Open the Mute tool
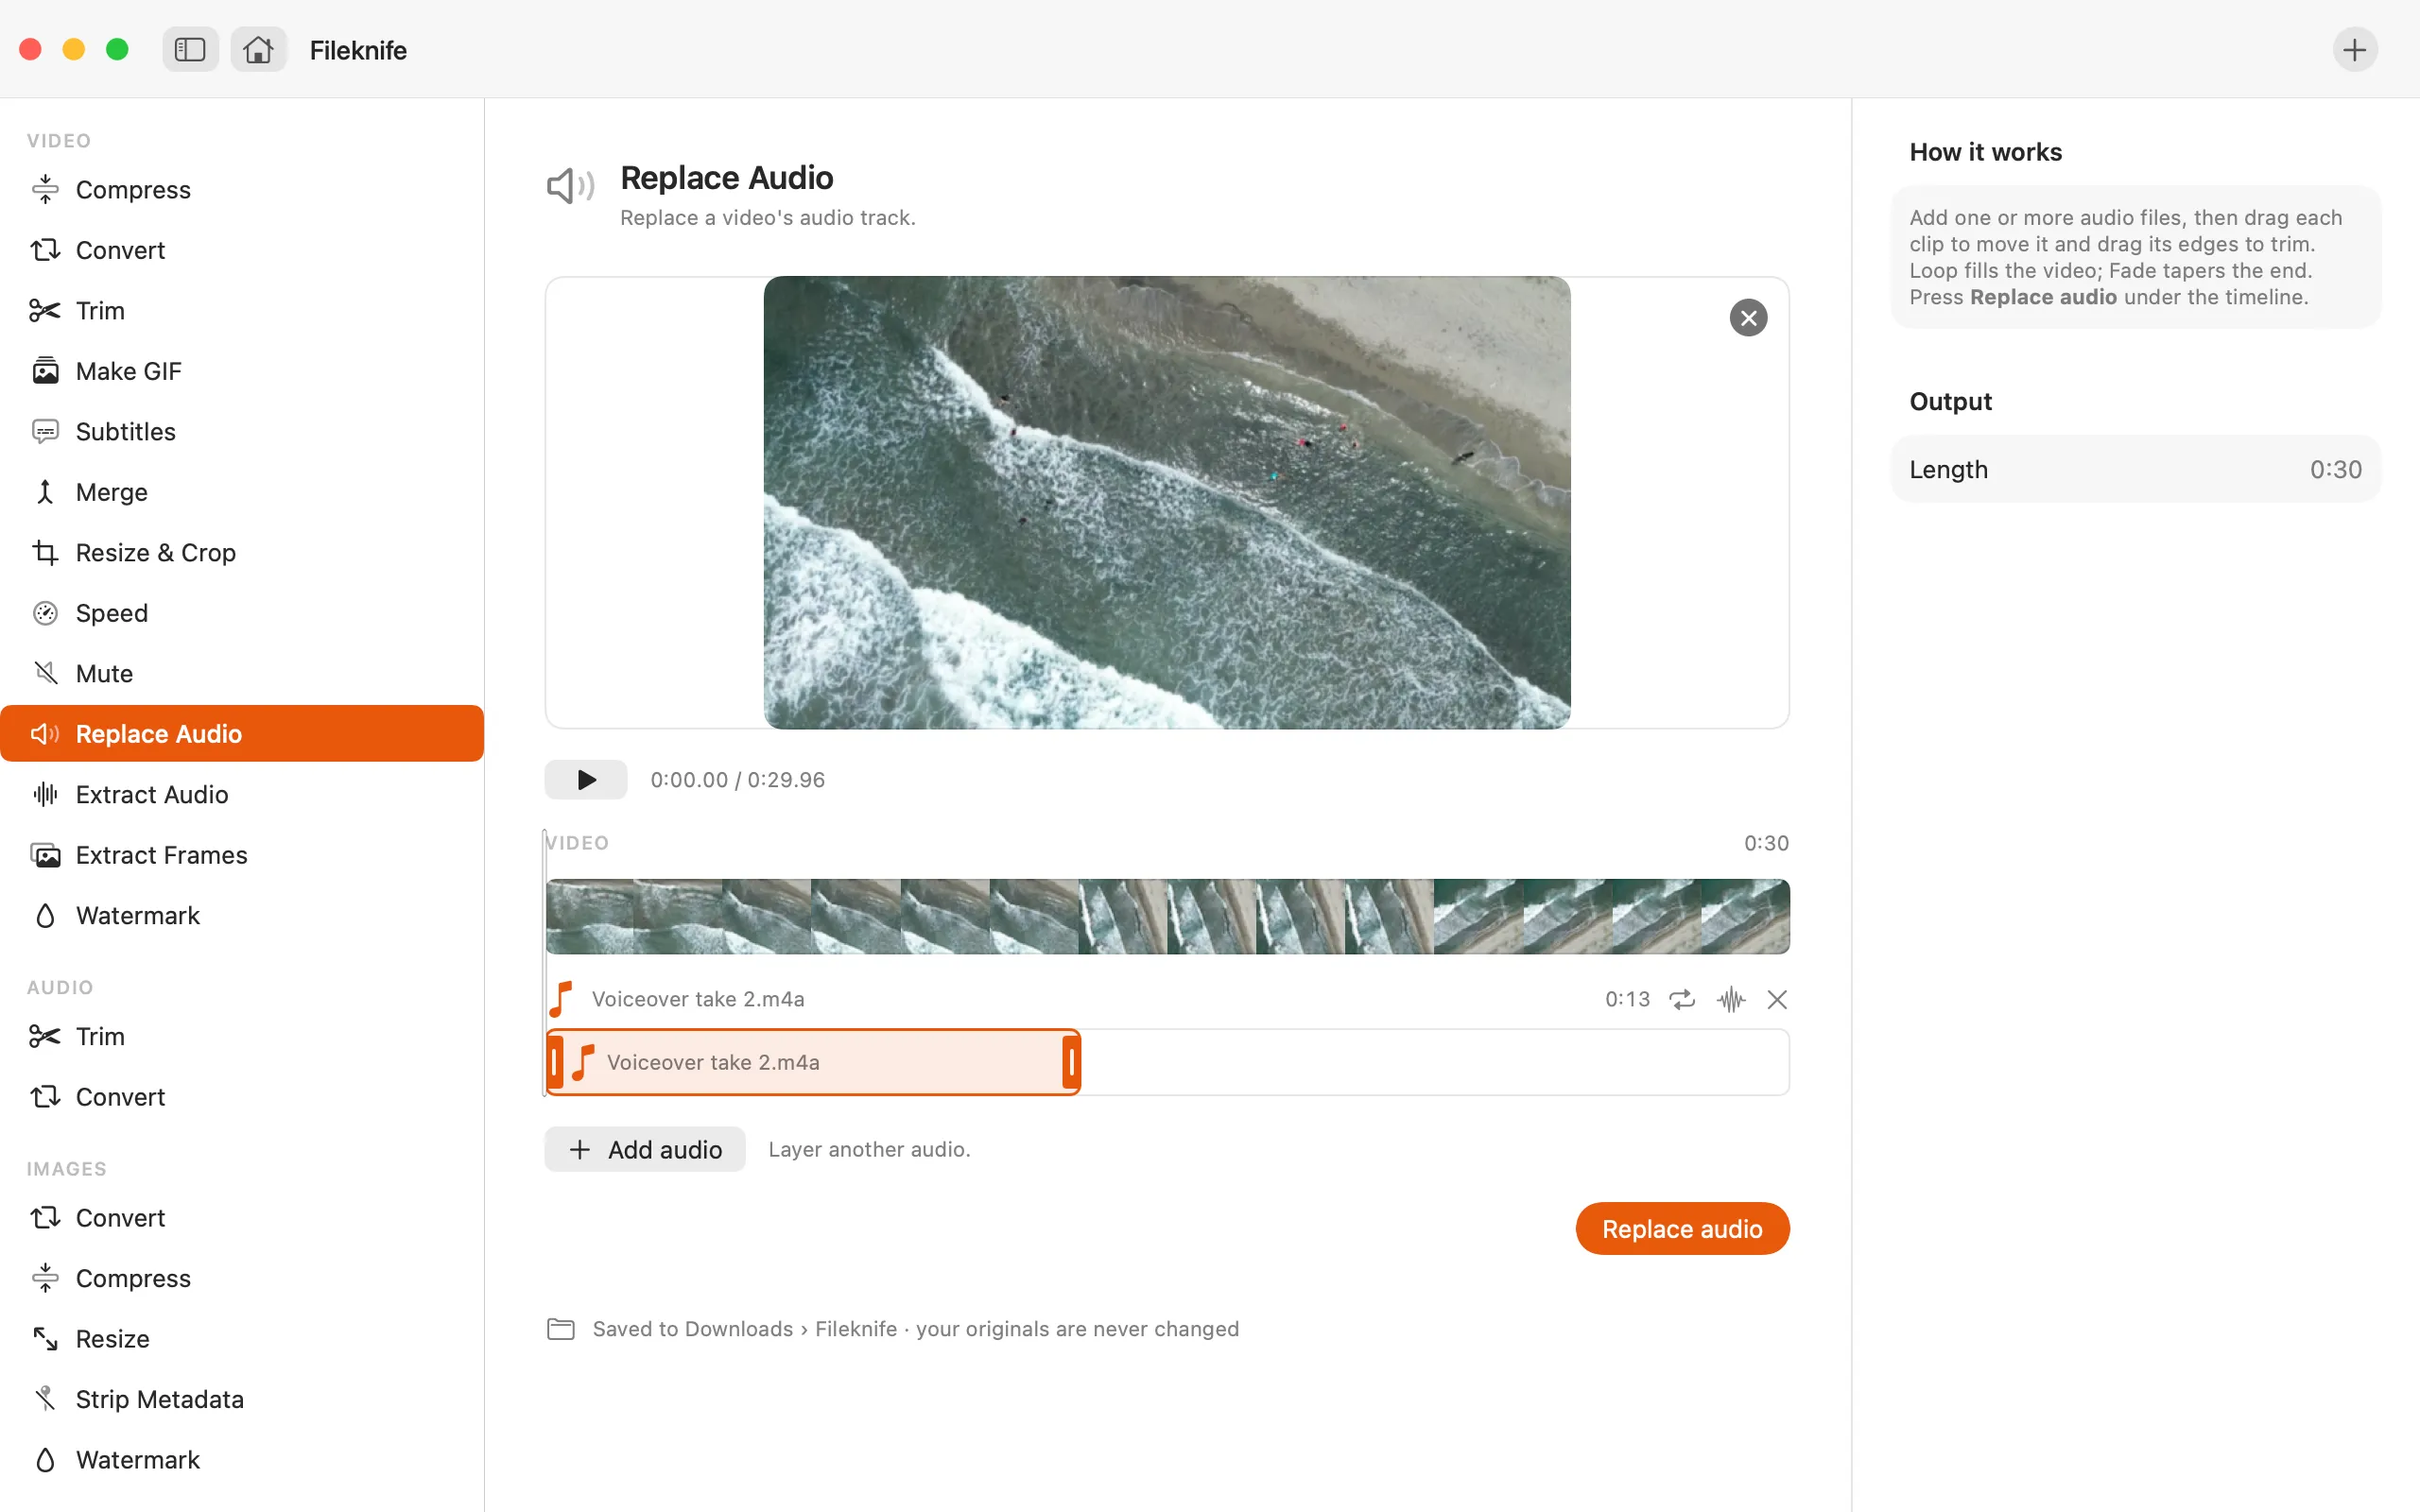 click(242, 673)
